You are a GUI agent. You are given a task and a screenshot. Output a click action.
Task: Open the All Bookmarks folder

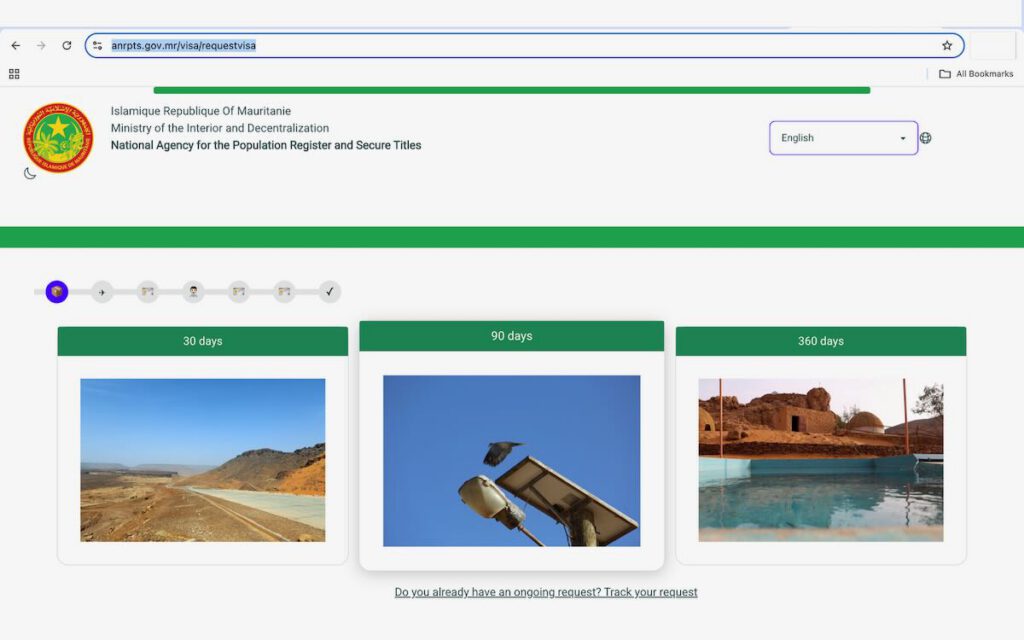(x=976, y=74)
